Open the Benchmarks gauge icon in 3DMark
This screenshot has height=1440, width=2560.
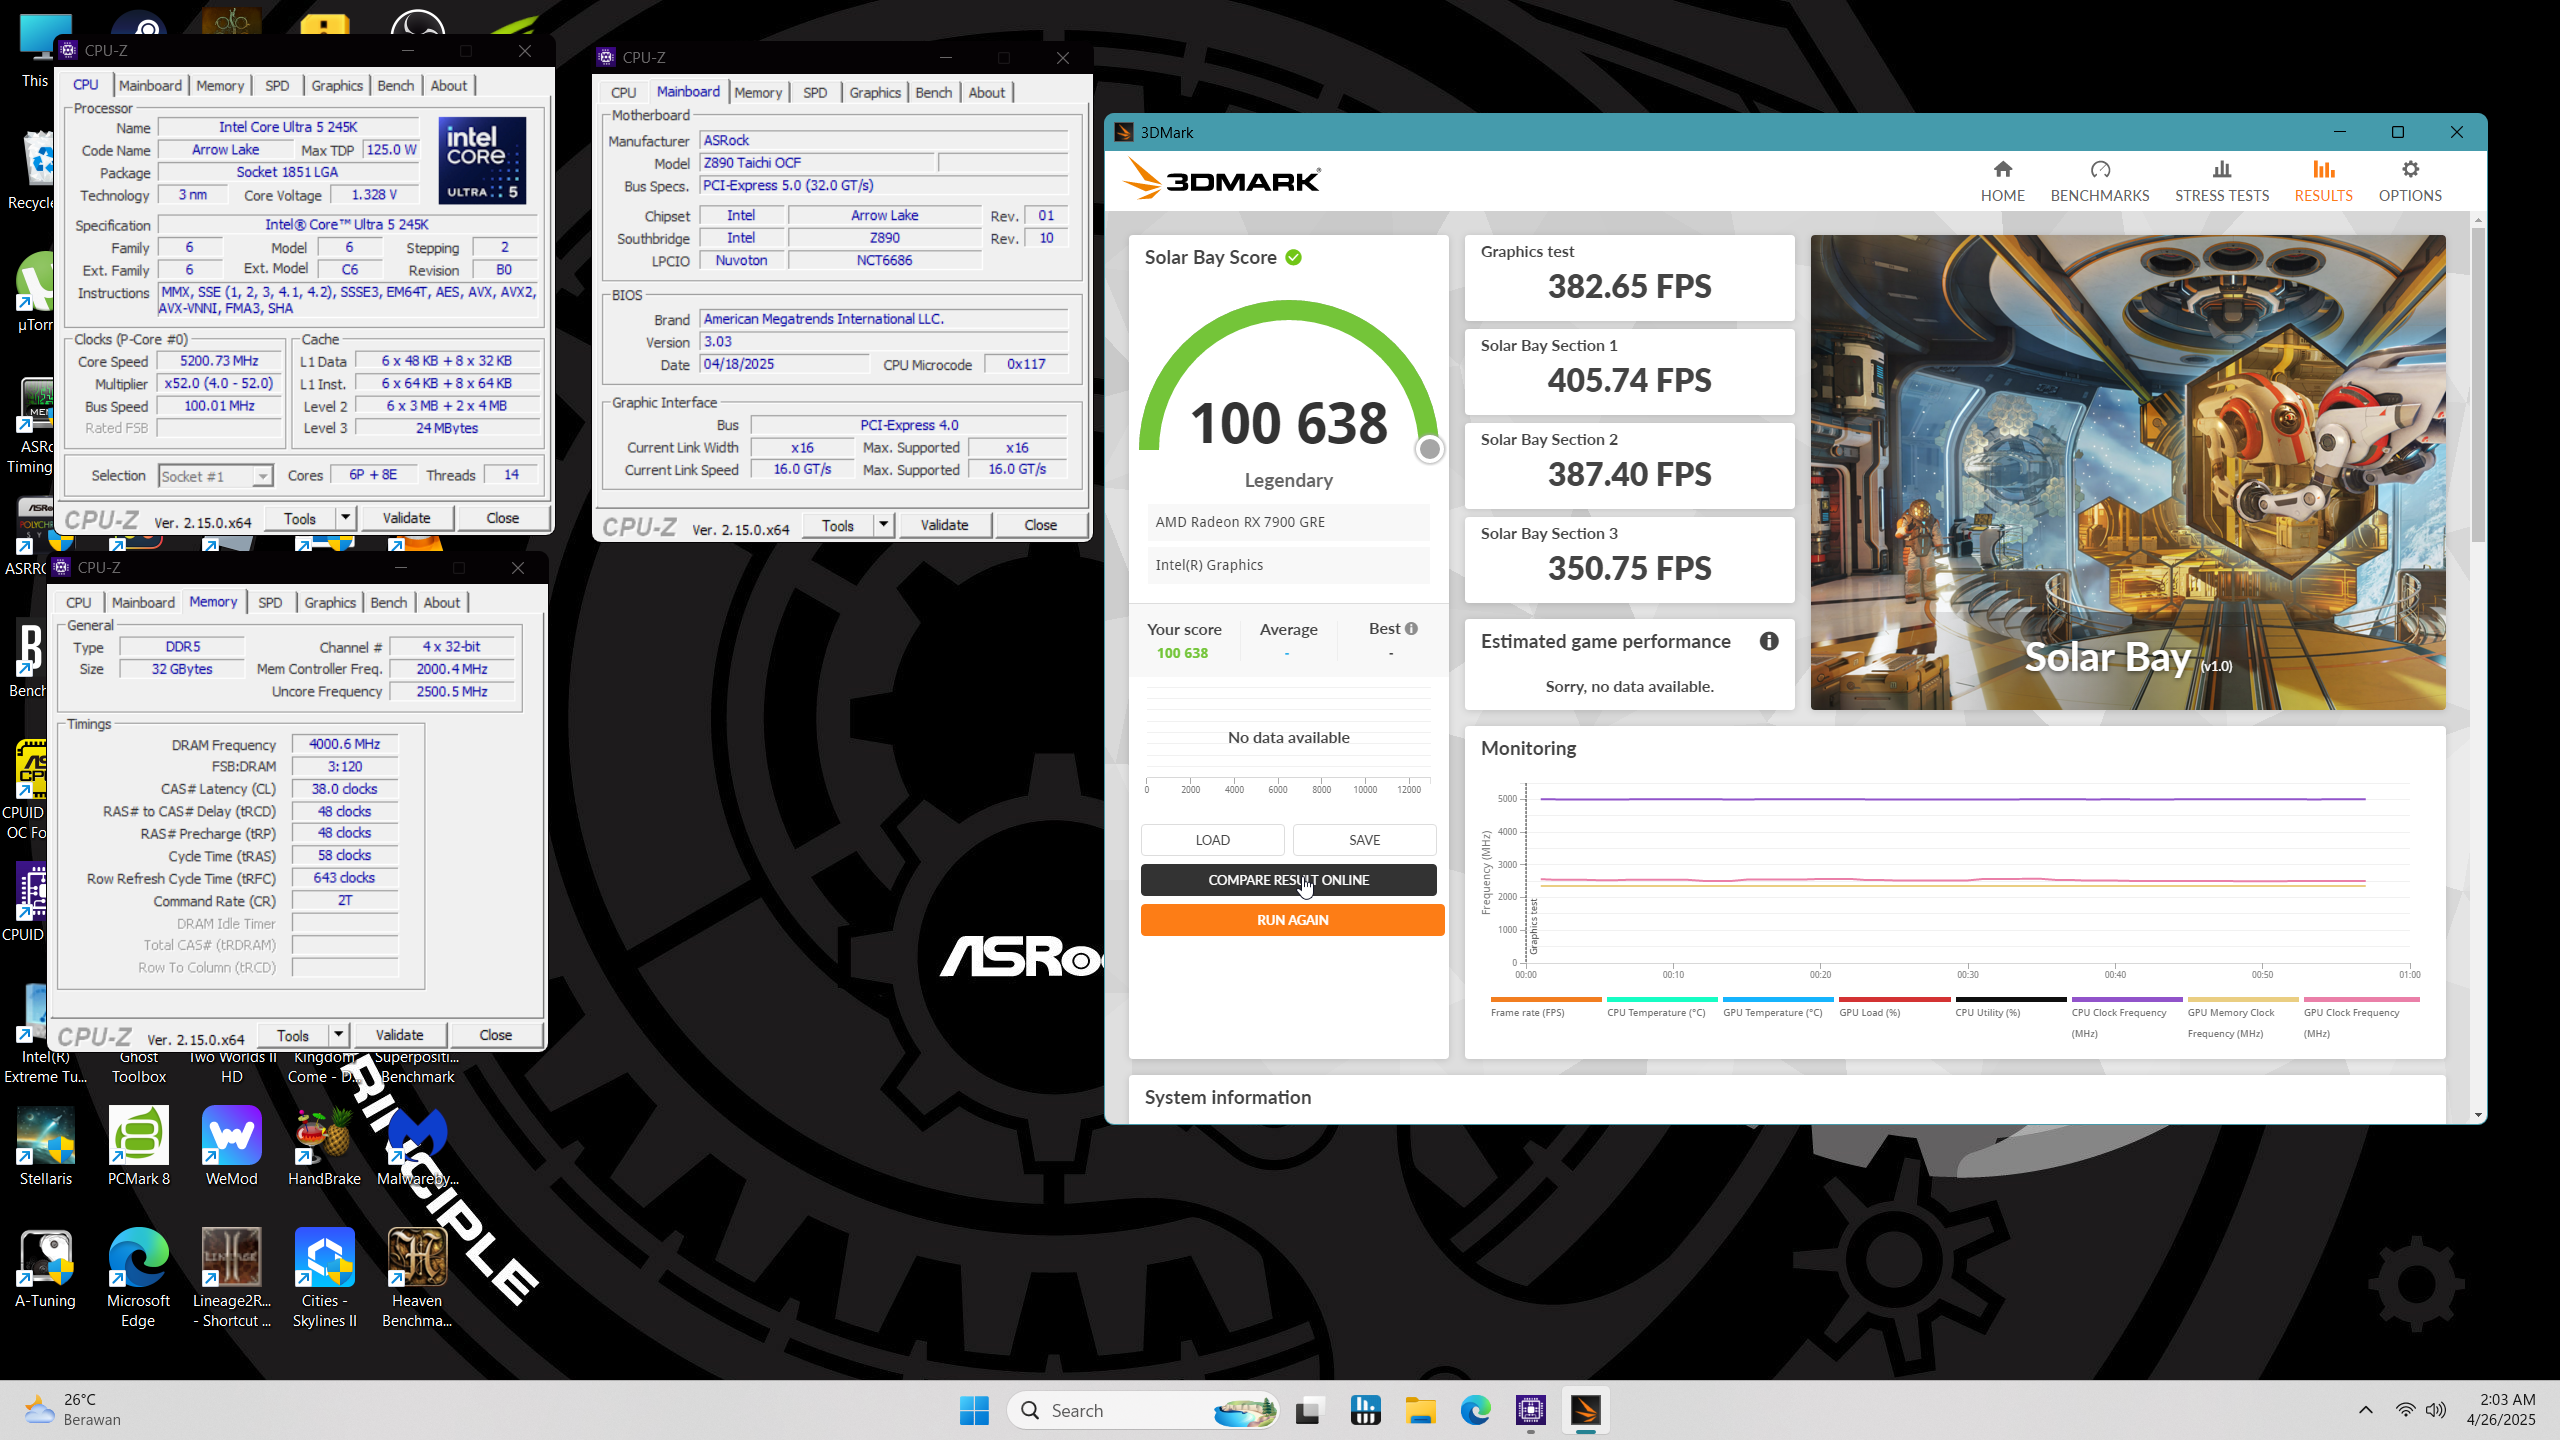pos(2100,170)
